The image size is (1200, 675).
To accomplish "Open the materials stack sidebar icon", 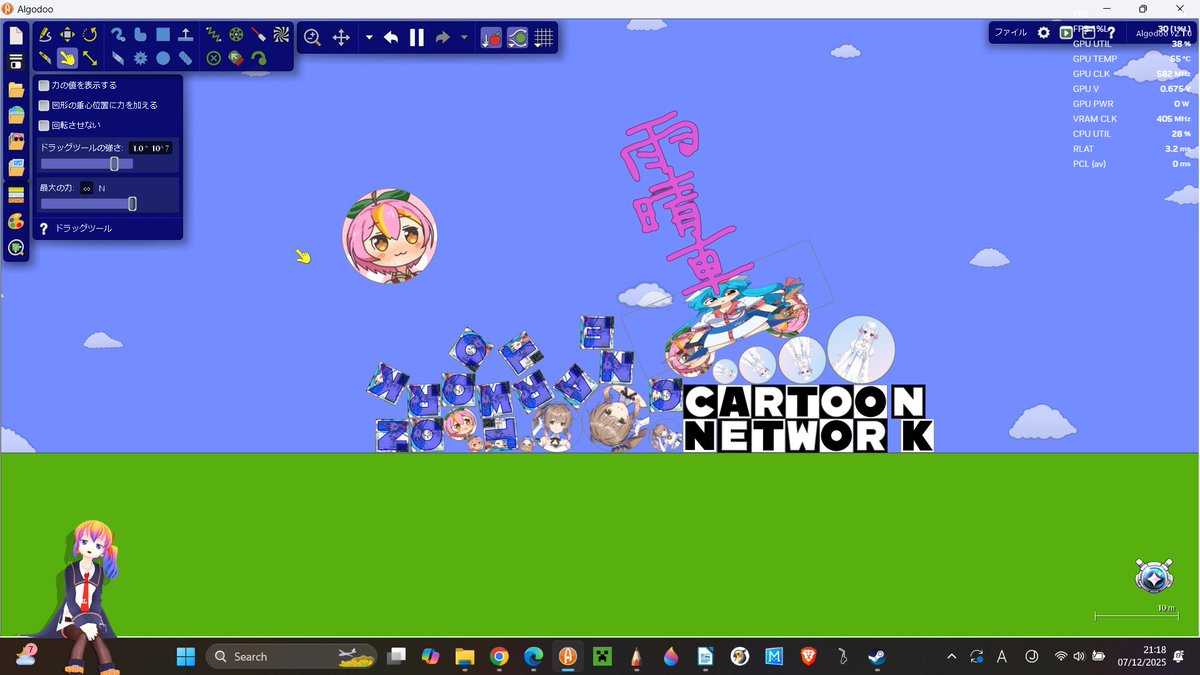I will click(16, 194).
